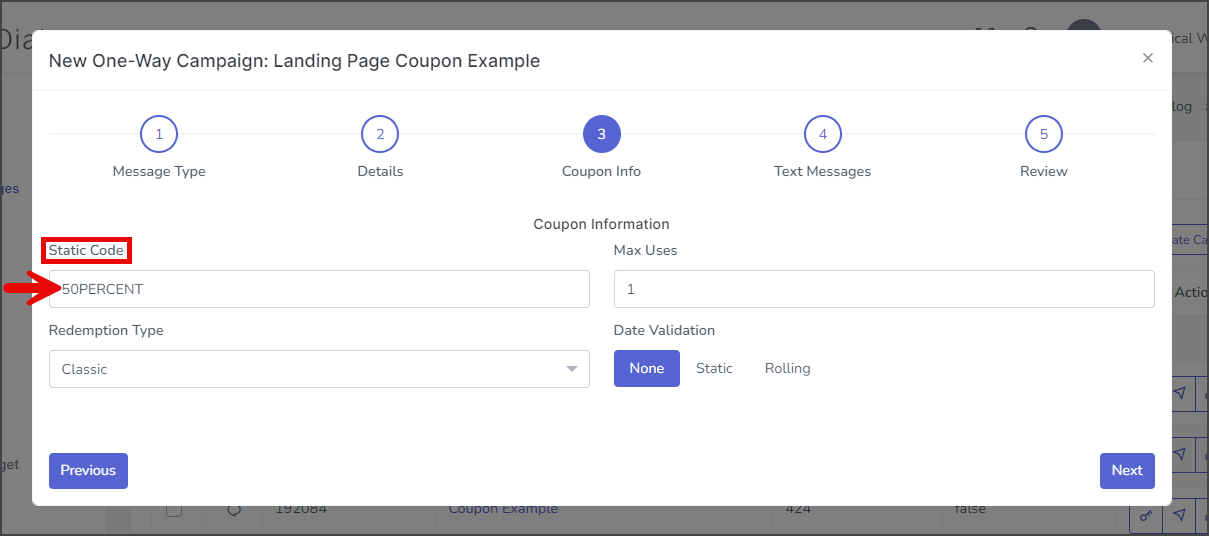Open Coupon Example link in background table
Viewport: 1209px width, 536px height.
click(503, 509)
